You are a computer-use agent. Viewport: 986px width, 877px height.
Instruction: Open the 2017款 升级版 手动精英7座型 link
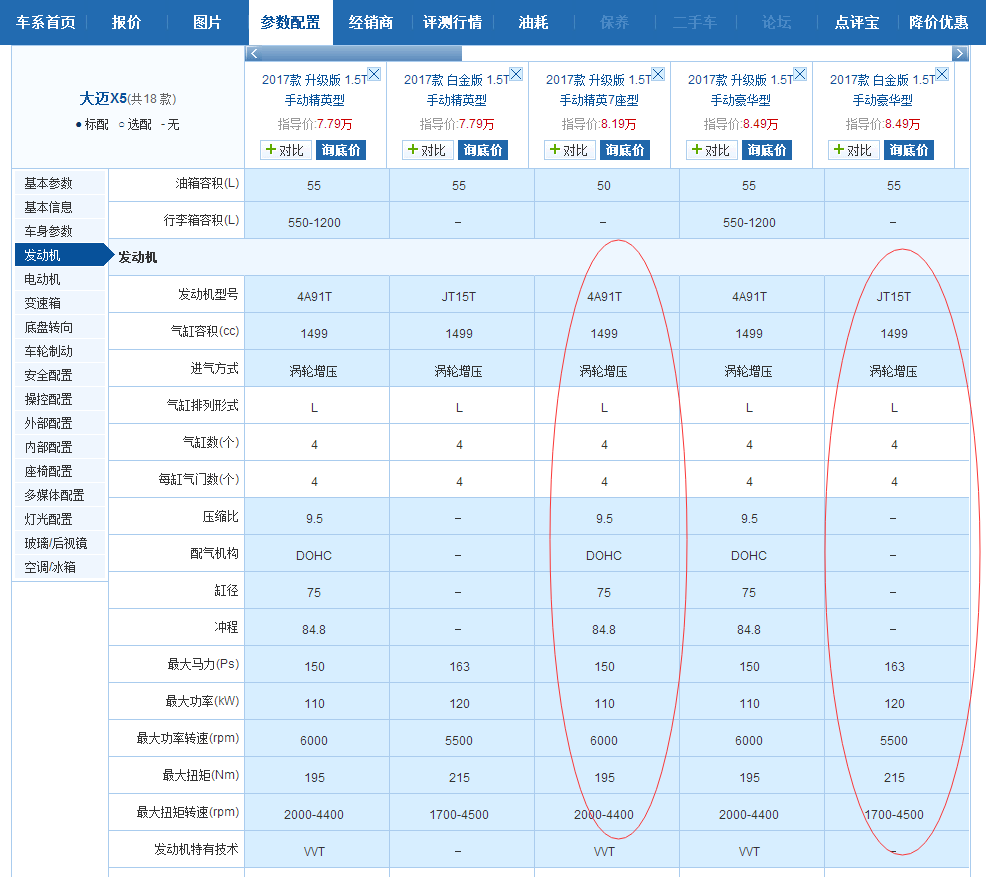(x=599, y=90)
